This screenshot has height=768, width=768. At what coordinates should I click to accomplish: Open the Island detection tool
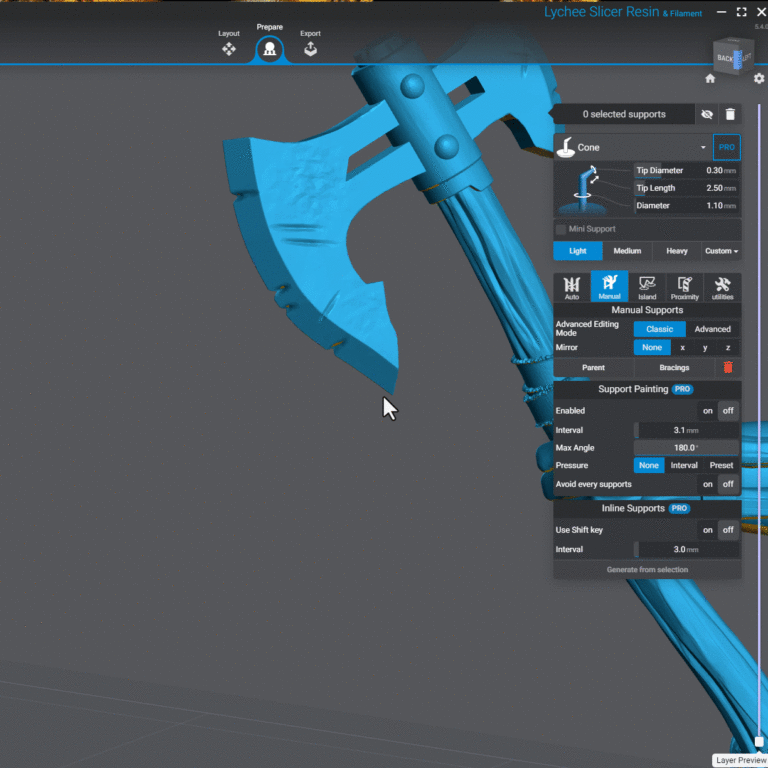coord(647,287)
